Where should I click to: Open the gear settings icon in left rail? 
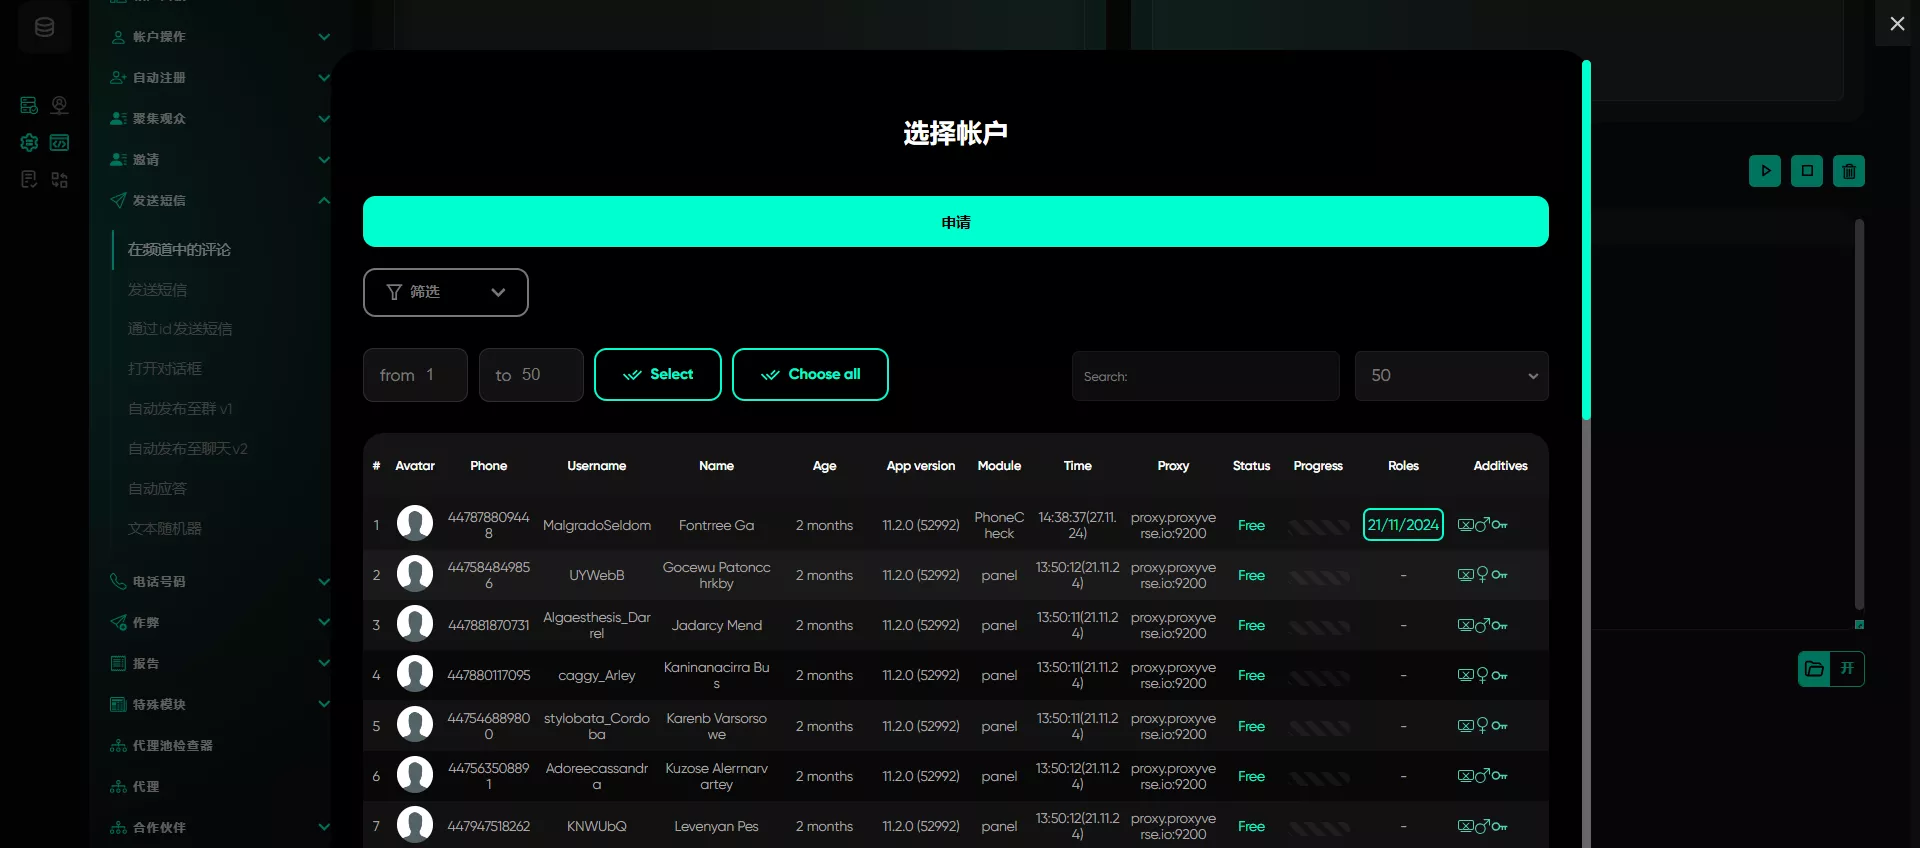[x=29, y=143]
